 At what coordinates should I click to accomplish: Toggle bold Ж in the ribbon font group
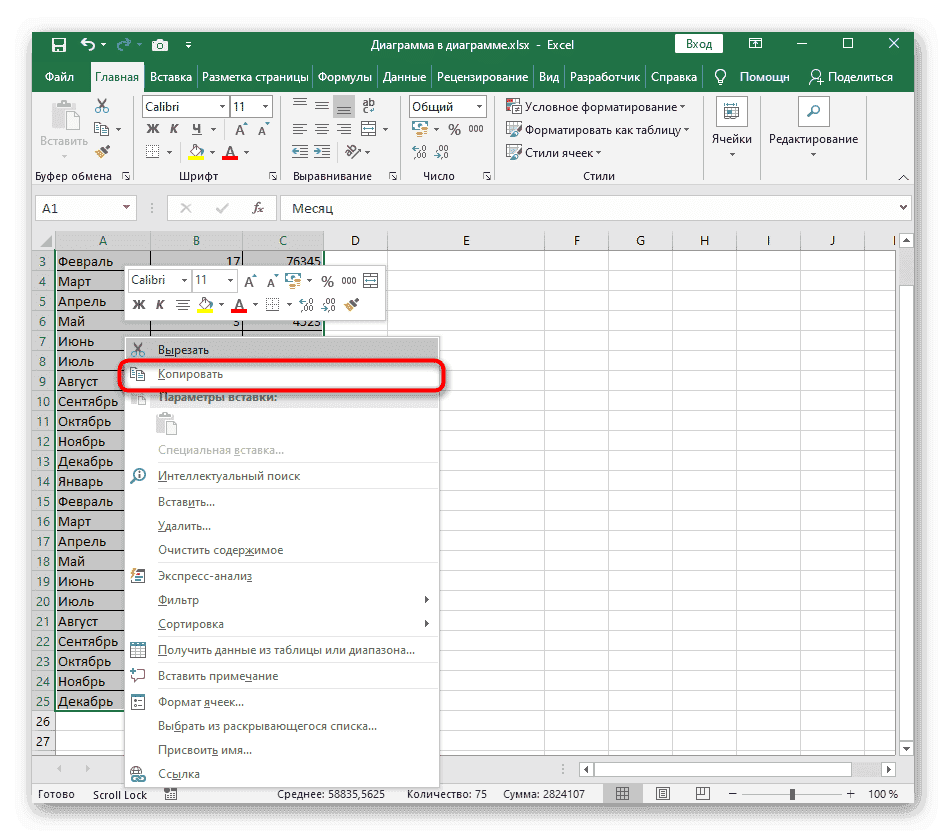[153, 129]
